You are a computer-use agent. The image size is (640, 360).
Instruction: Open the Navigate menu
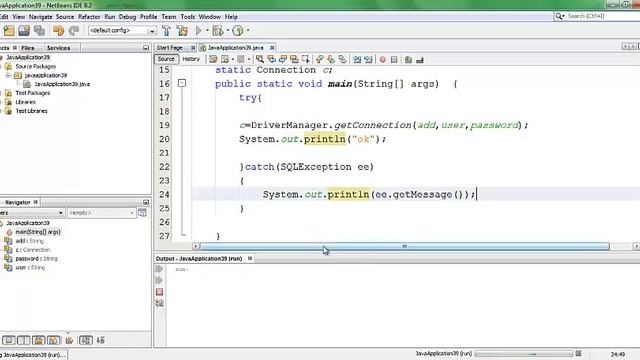(40, 17)
